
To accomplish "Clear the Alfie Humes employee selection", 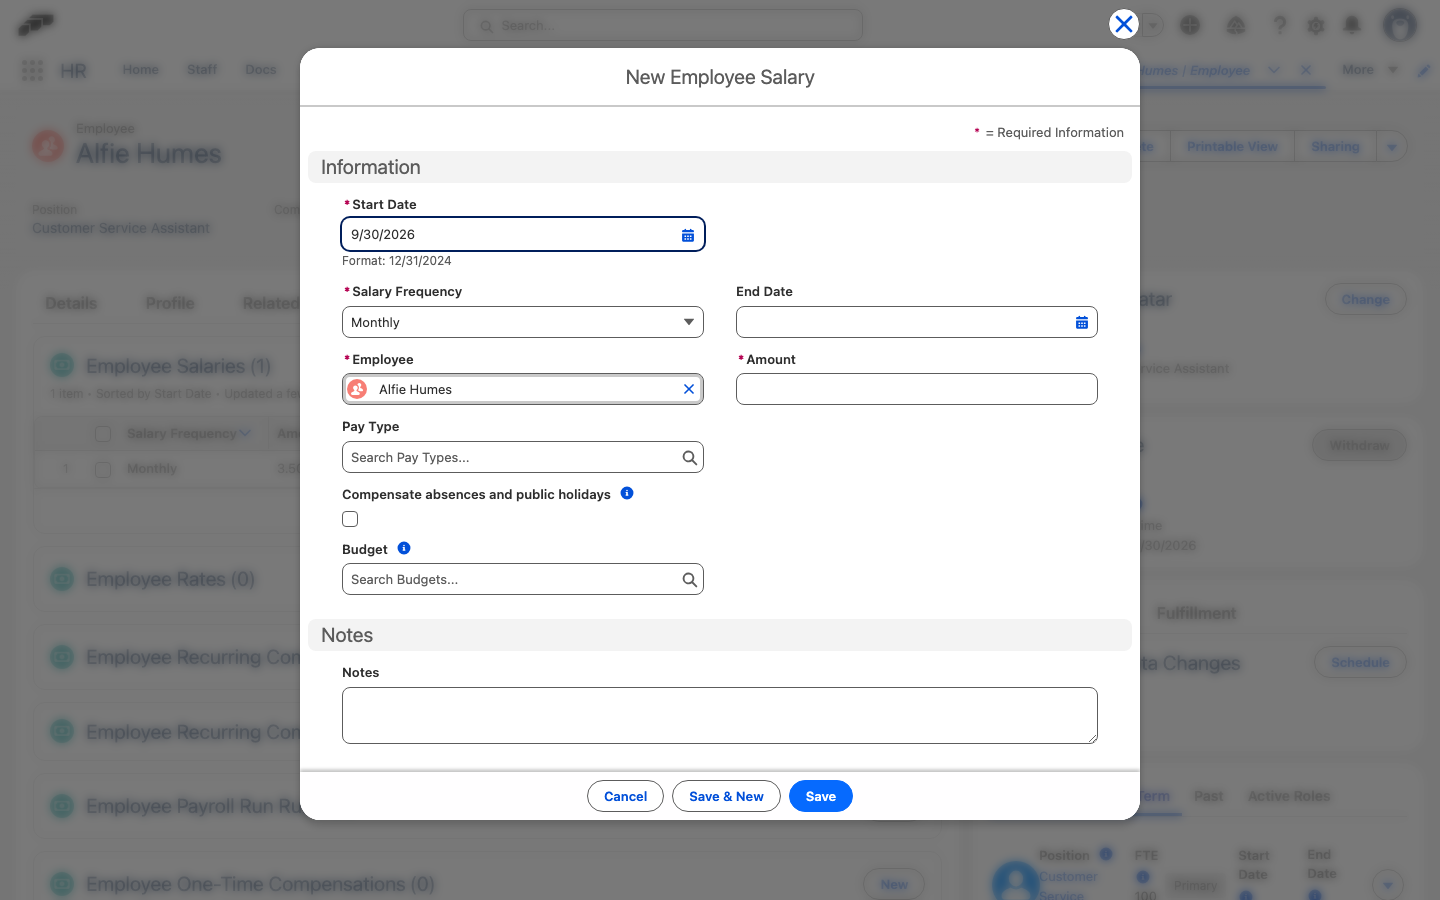I will [x=689, y=389].
